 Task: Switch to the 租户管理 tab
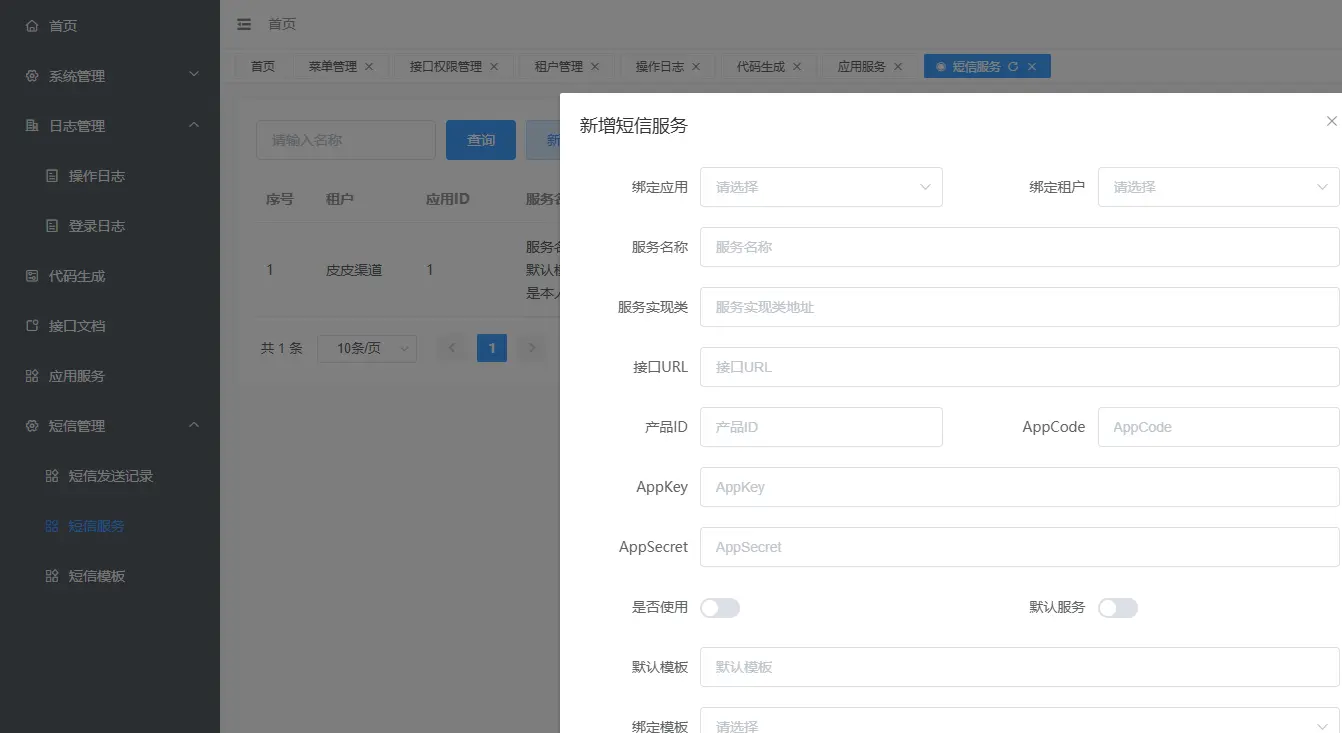[x=558, y=66]
